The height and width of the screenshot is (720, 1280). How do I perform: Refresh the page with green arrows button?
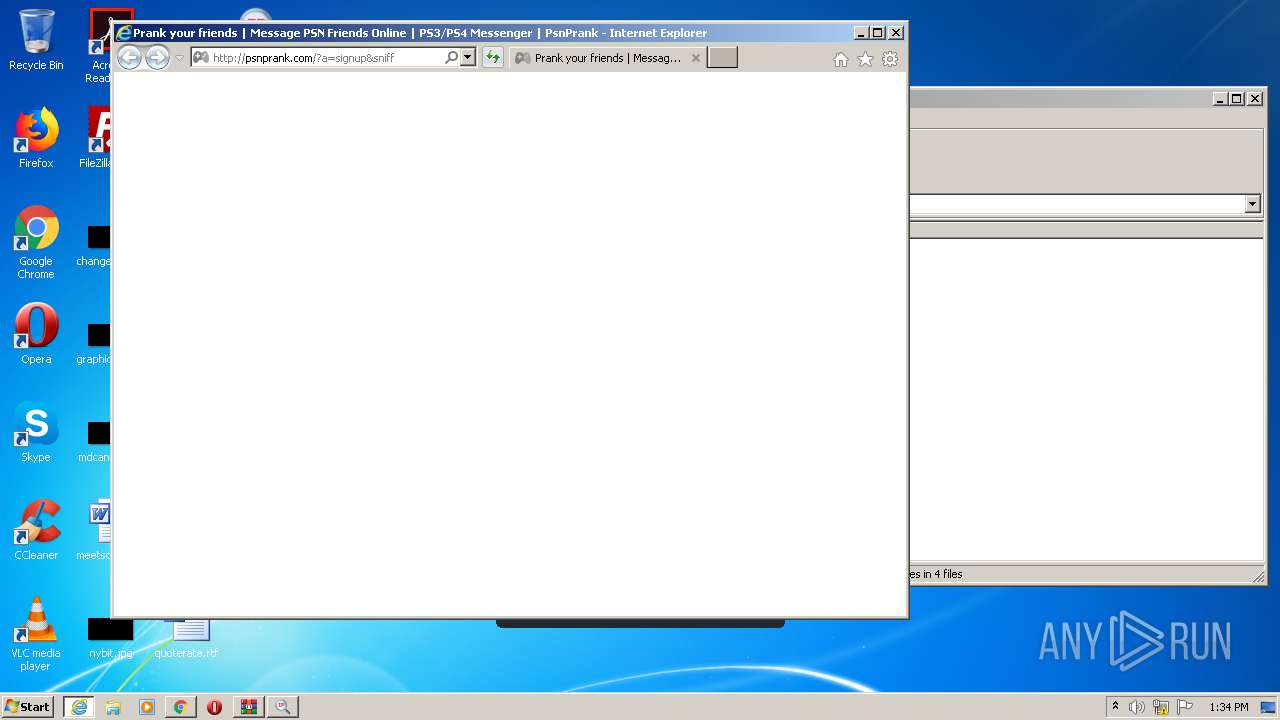pyautogui.click(x=492, y=58)
